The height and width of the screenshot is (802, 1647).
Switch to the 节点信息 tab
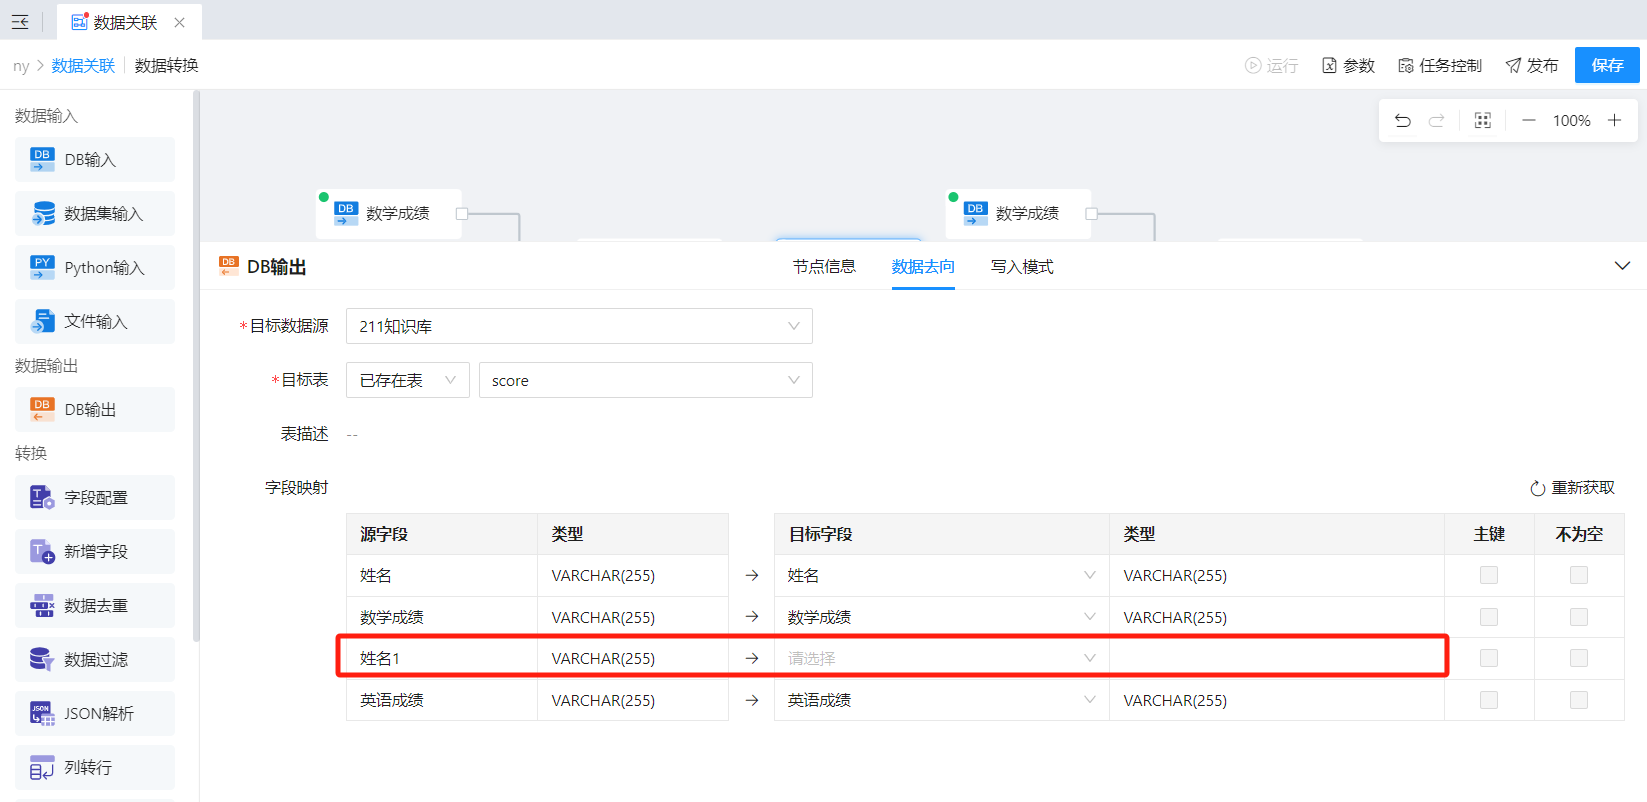pos(824,267)
